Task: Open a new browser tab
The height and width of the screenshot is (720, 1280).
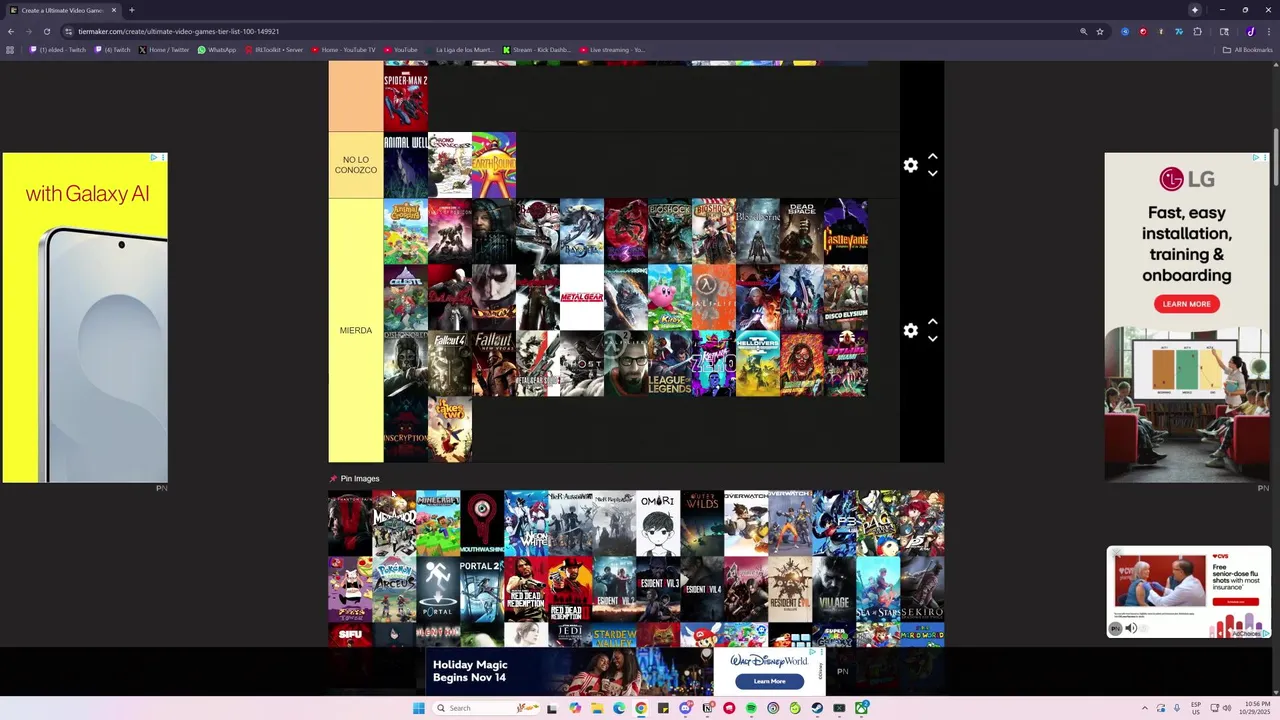Action: point(131,10)
